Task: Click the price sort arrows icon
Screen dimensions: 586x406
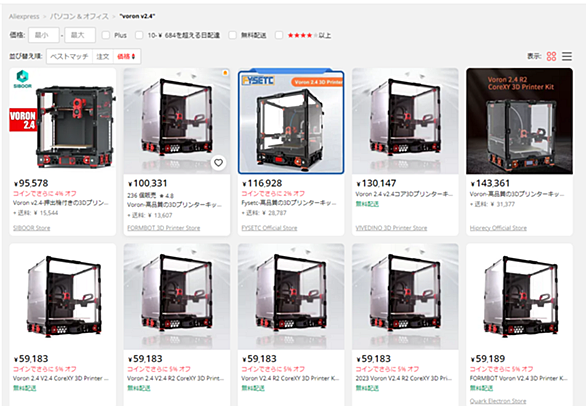Action: click(133, 56)
